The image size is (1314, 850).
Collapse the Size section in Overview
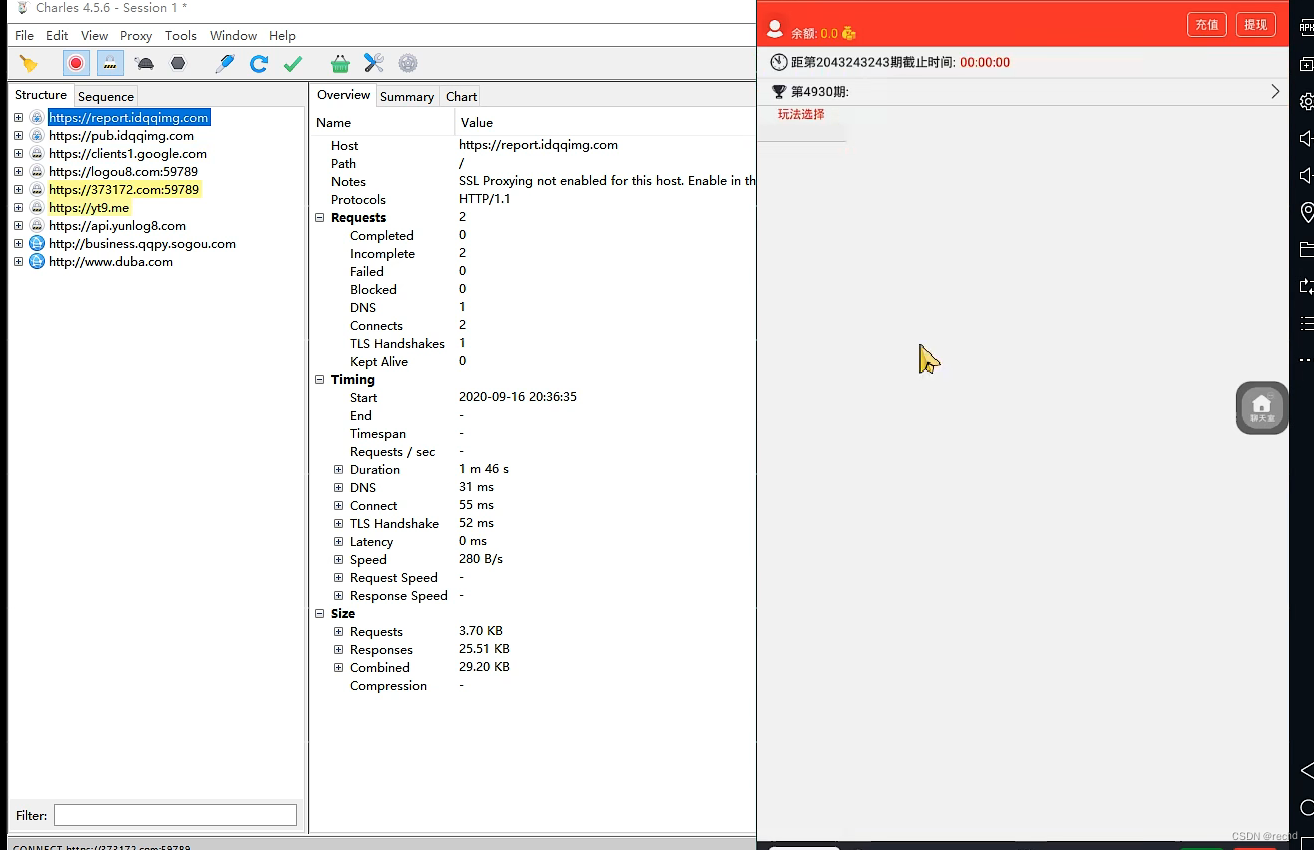point(320,614)
